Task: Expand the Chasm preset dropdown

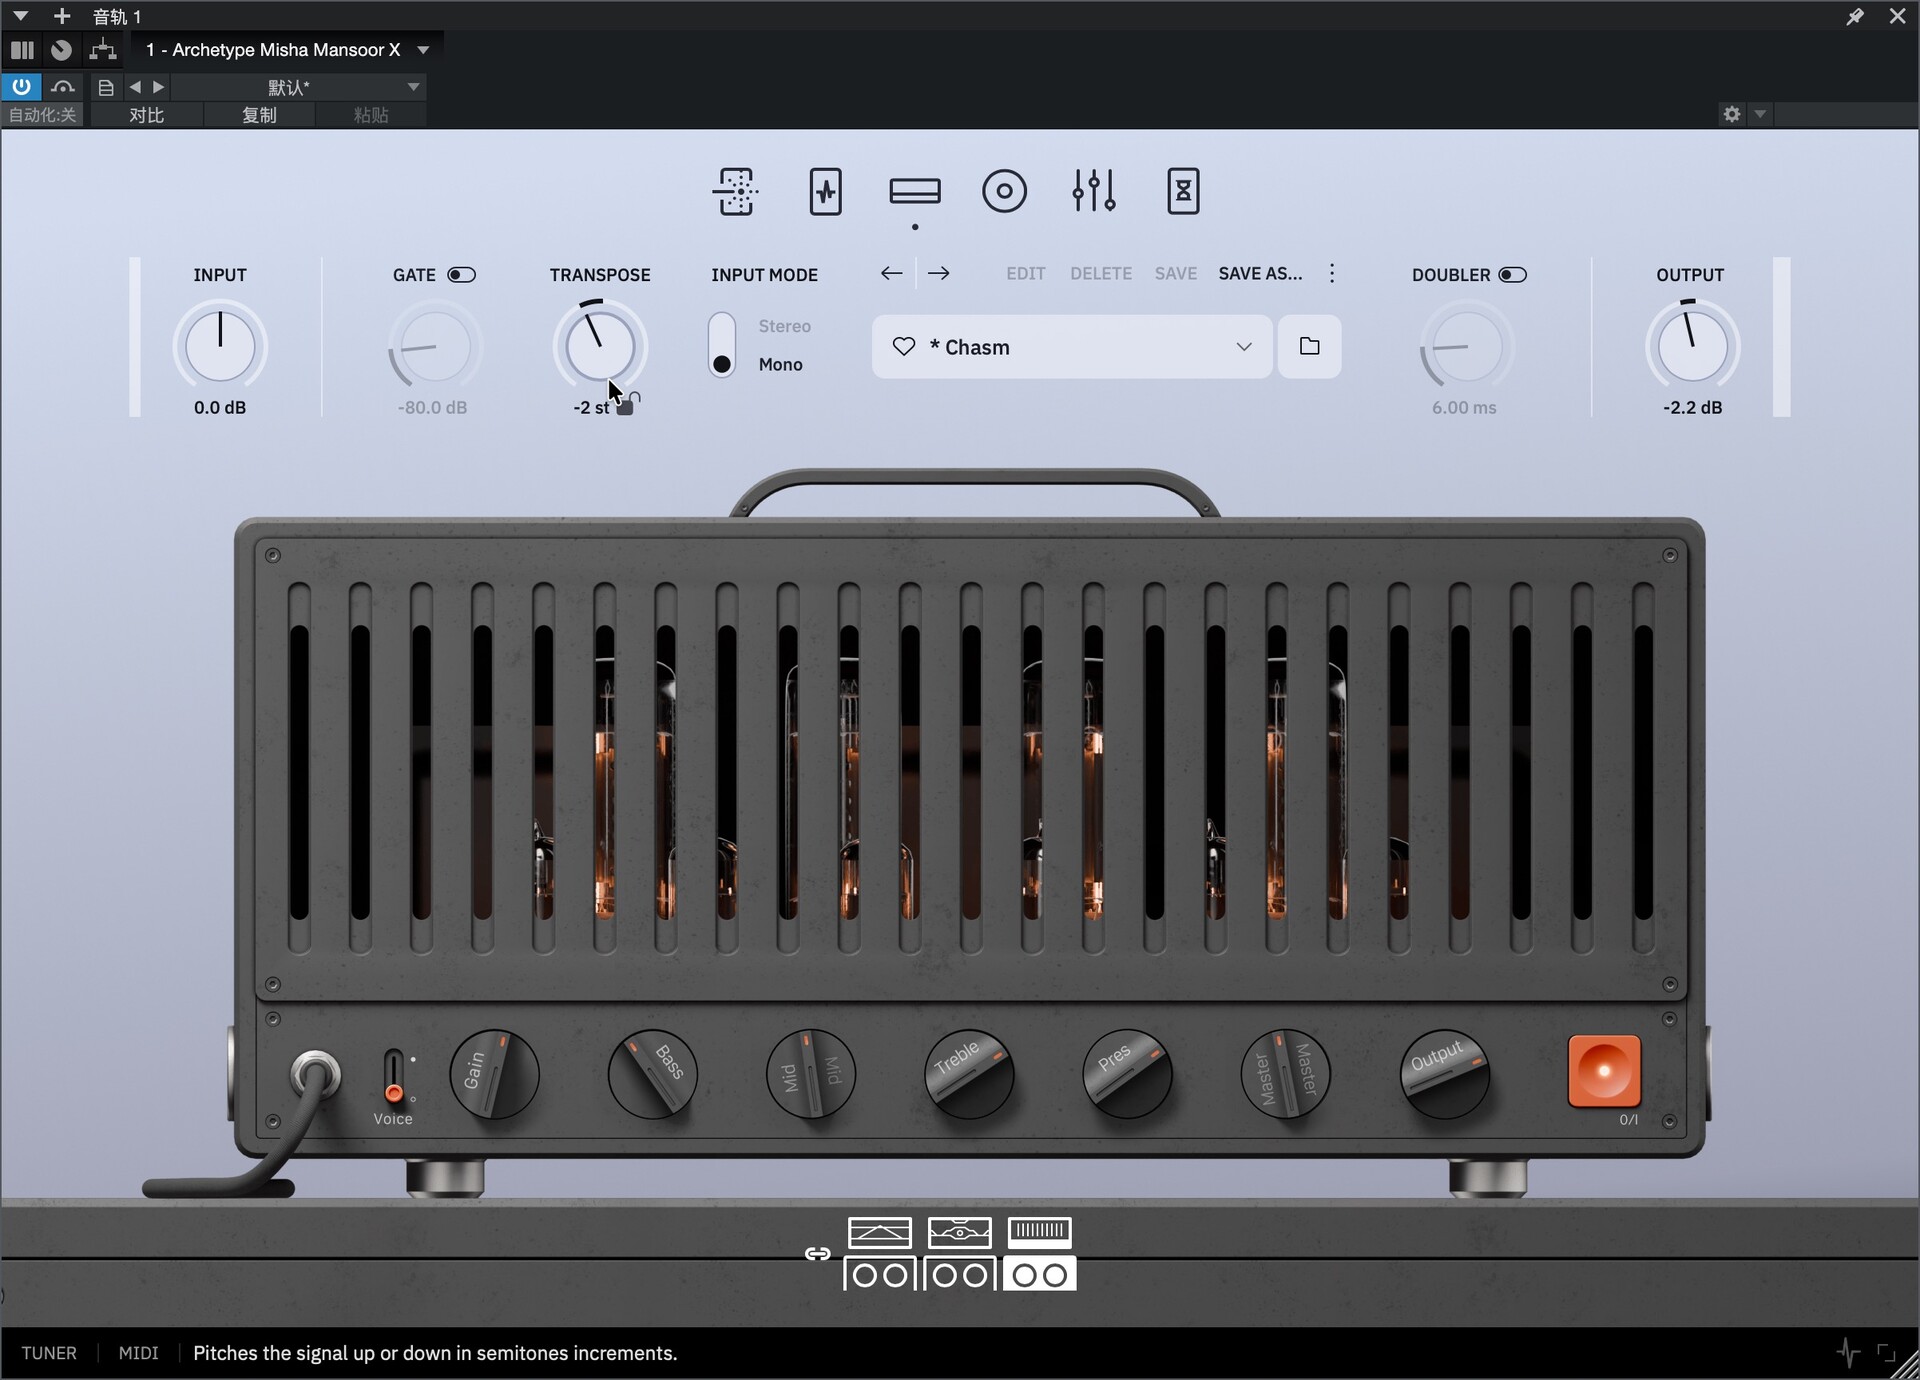Action: click(x=1243, y=347)
